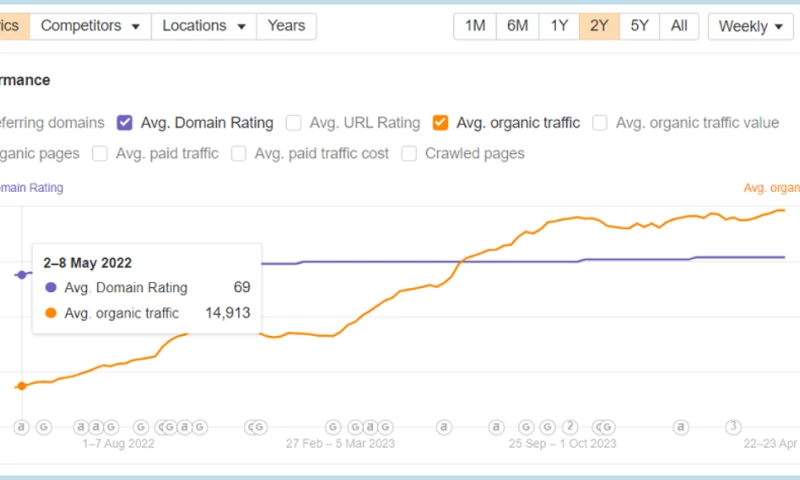
Task: Click the lone 'a' marker right of 1–7 Aug 2022 label
Action: coord(185,426)
